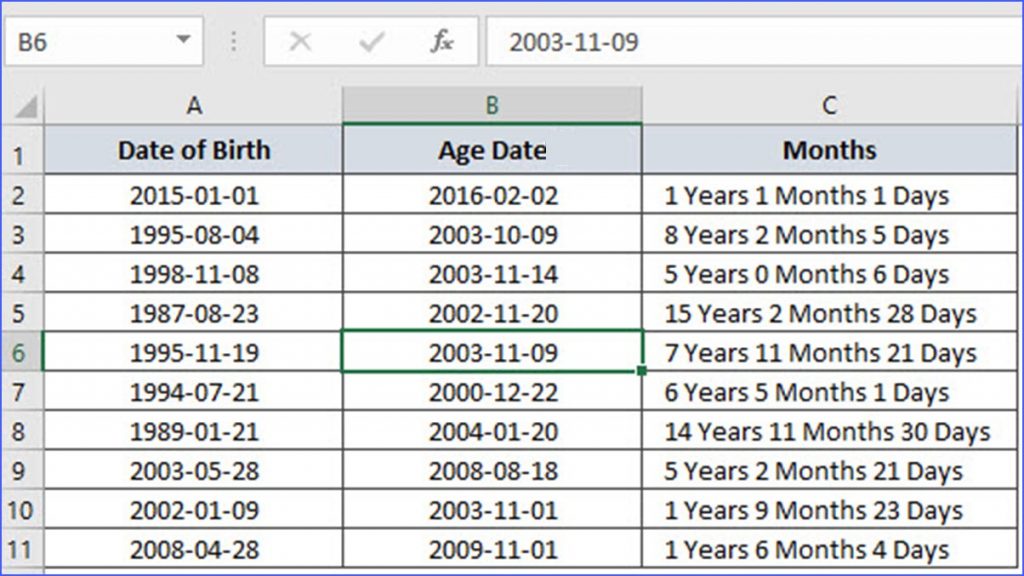1024x576 pixels.
Task: Click the Age Date header cell
Action: pyautogui.click(x=492, y=150)
